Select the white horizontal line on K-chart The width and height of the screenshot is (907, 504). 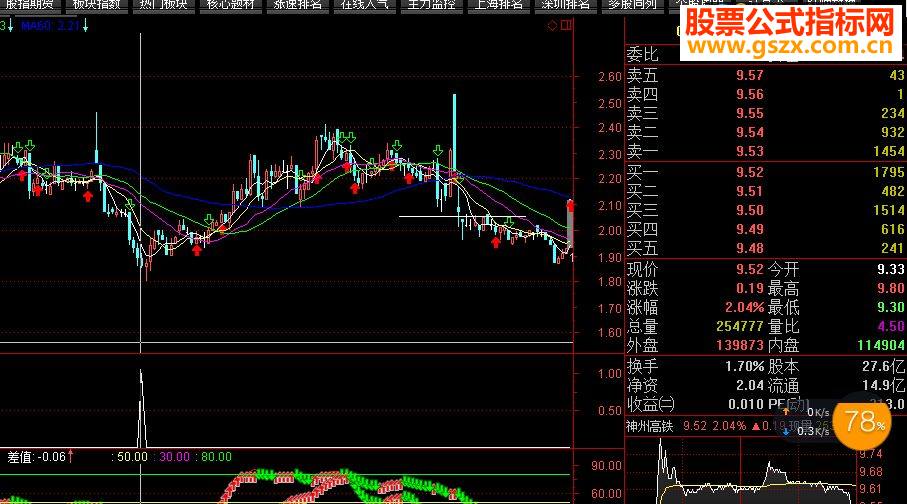coord(462,217)
